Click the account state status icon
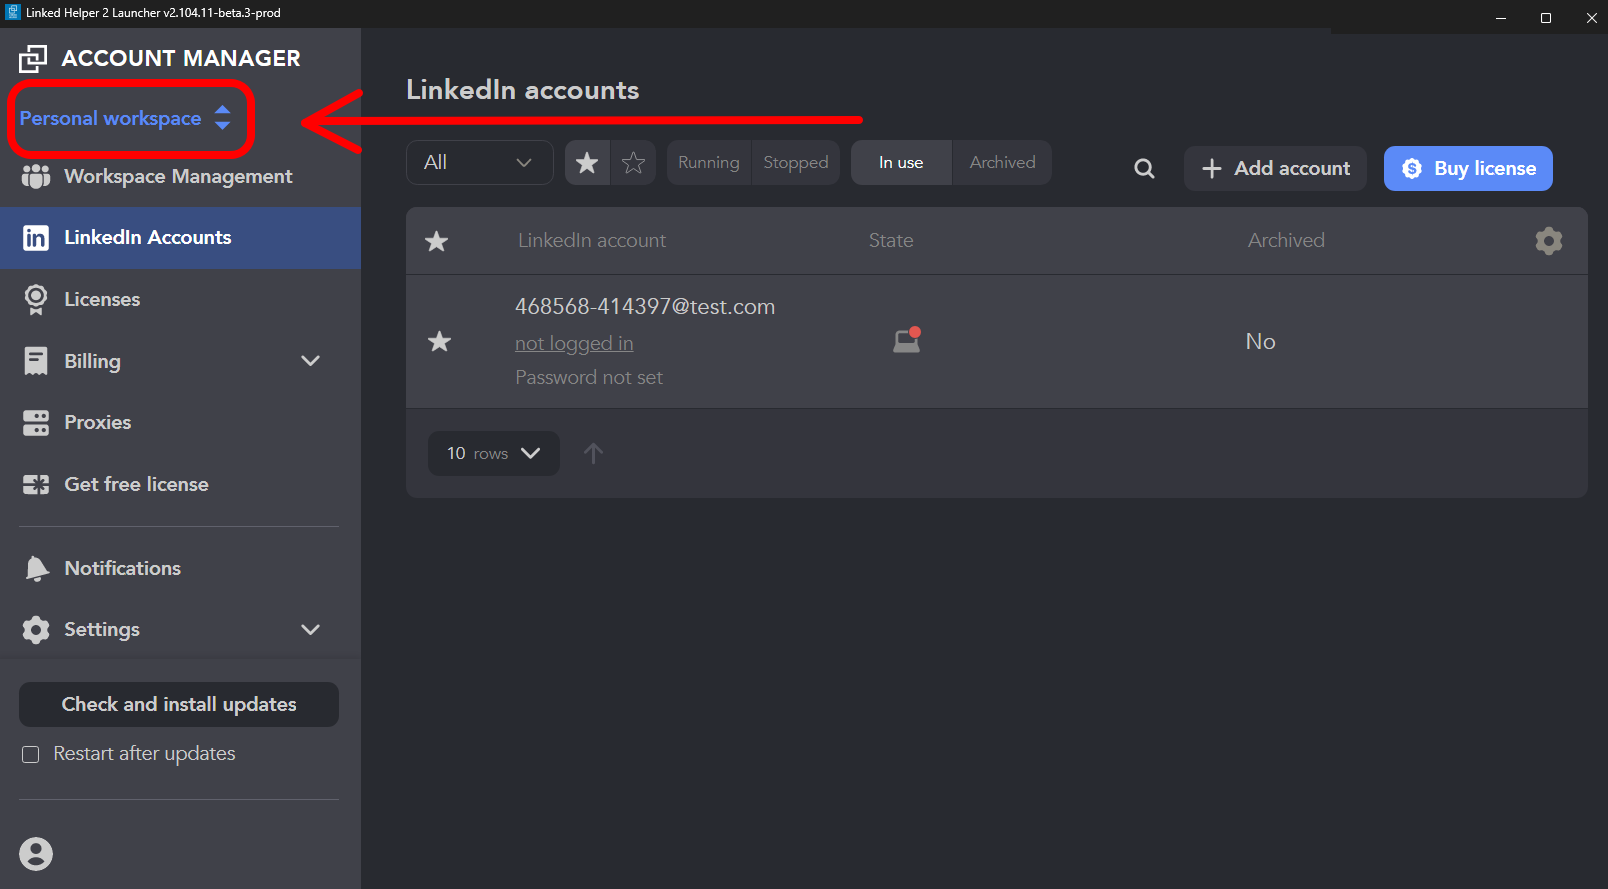Image resolution: width=1608 pixels, height=889 pixels. tap(907, 341)
